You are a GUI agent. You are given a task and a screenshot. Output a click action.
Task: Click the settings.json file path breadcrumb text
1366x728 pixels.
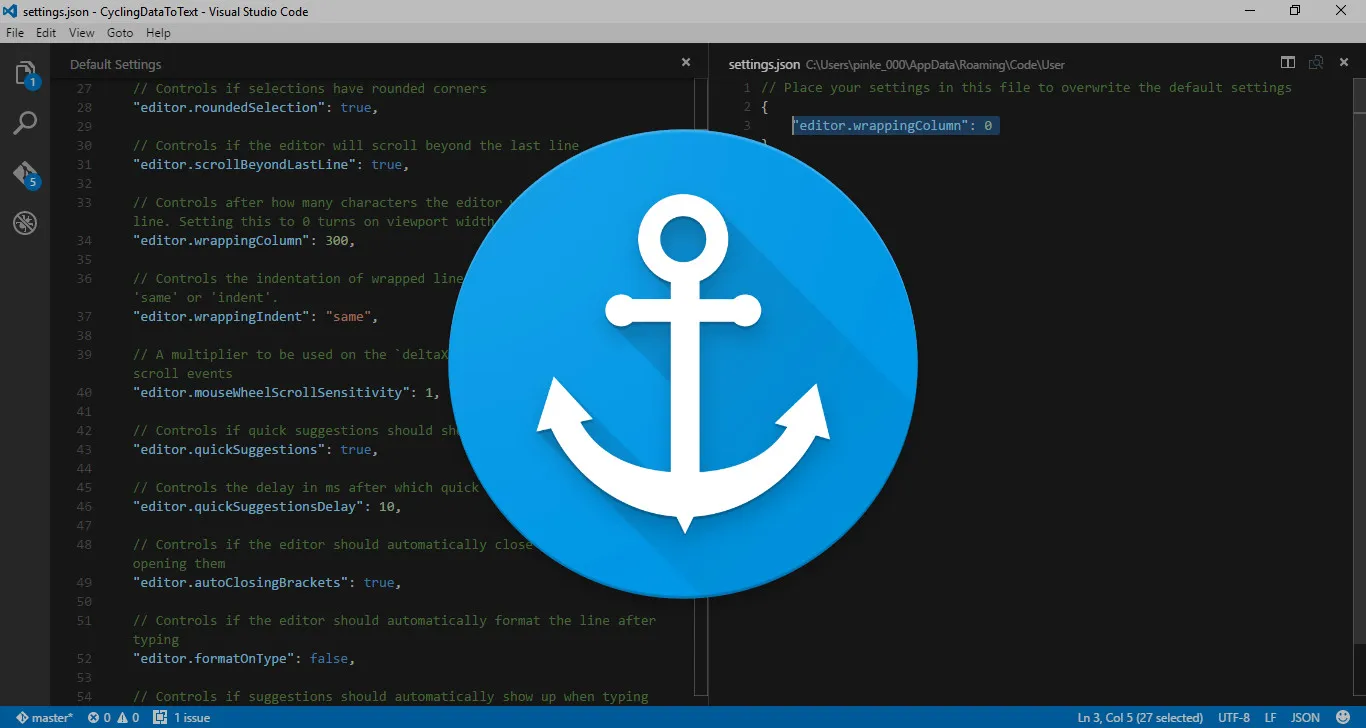coord(935,64)
